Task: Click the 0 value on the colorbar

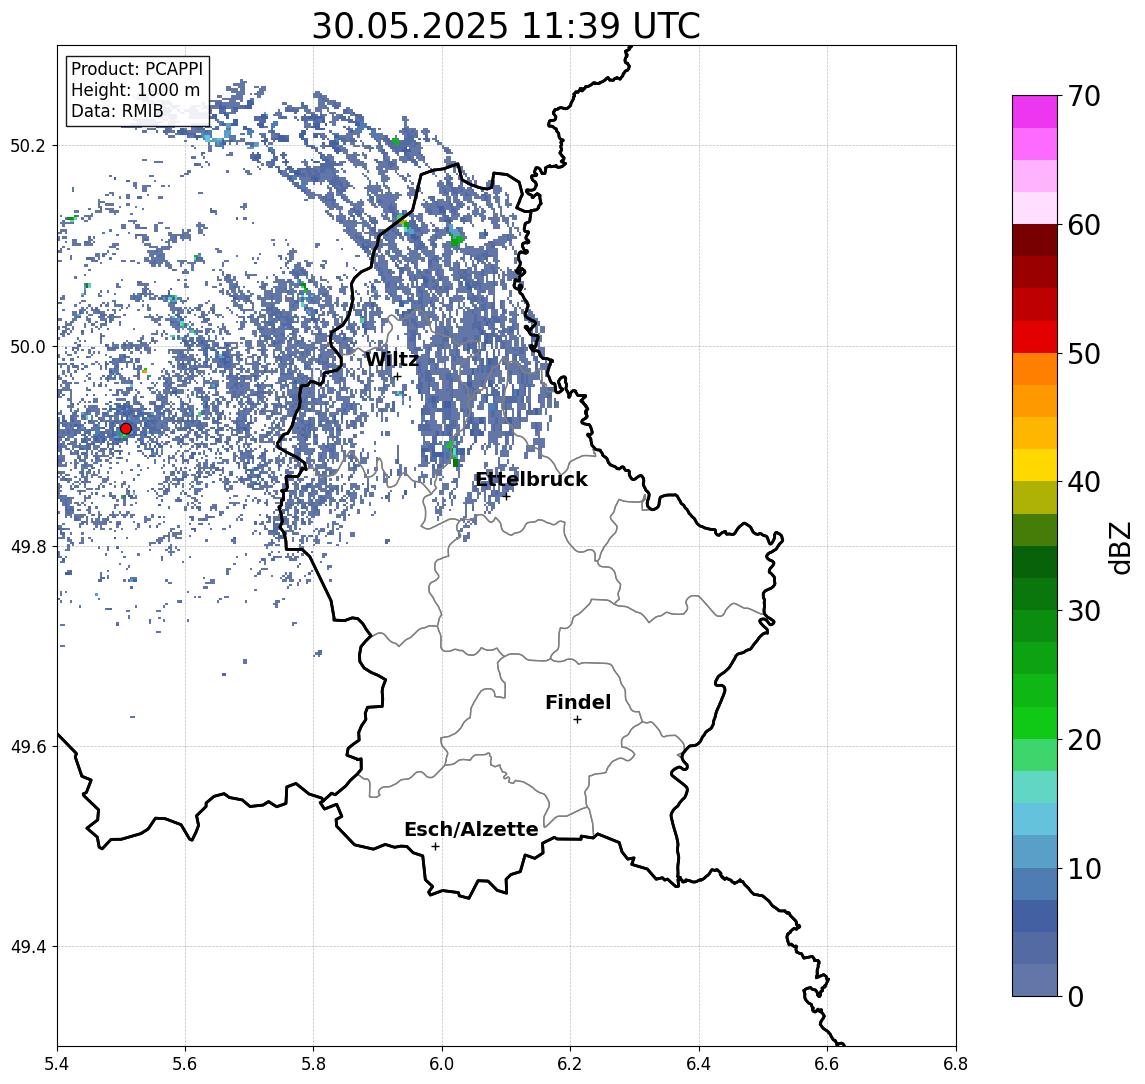Action: [x=1076, y=996]
